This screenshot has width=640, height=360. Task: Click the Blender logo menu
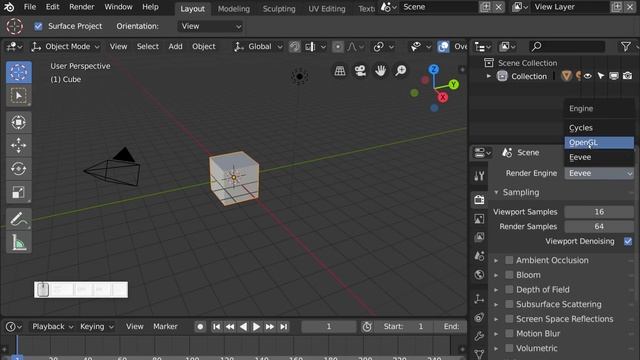tap(9, 7)
